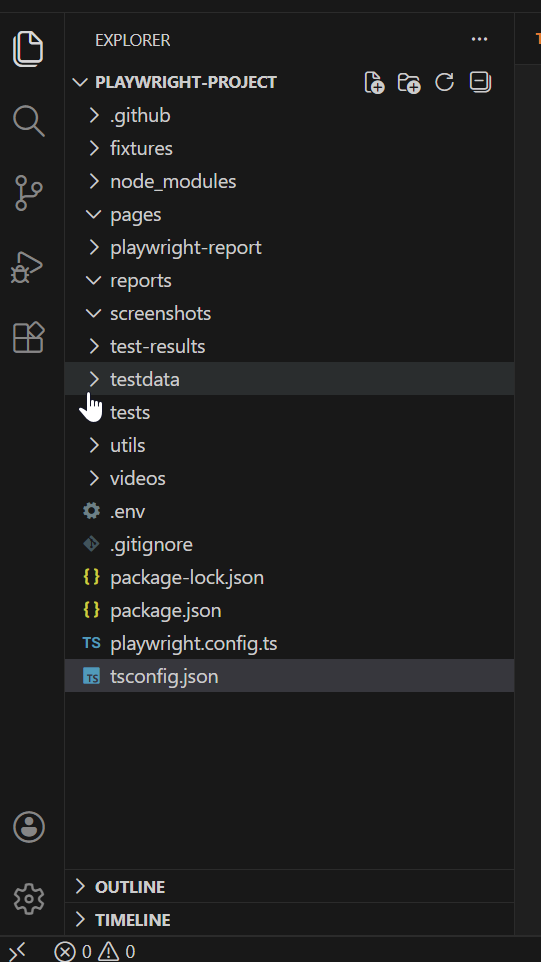The height and width of the screenshot is (962, 541).
Task: Click the package.json braces icon
Action: point(91,610)
